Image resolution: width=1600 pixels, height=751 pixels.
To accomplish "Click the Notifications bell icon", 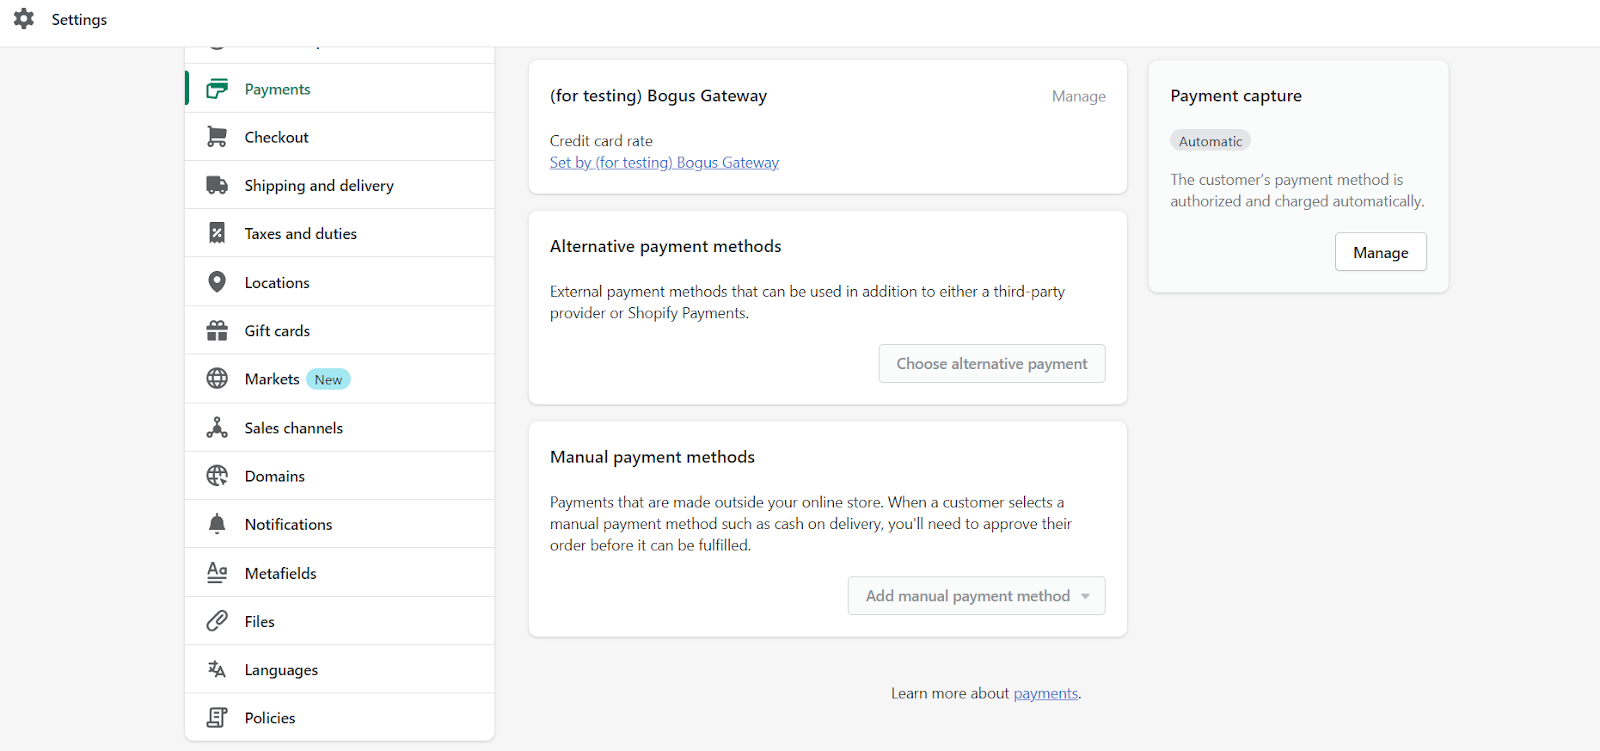I will pyautogui.click(x=217, y=524).
